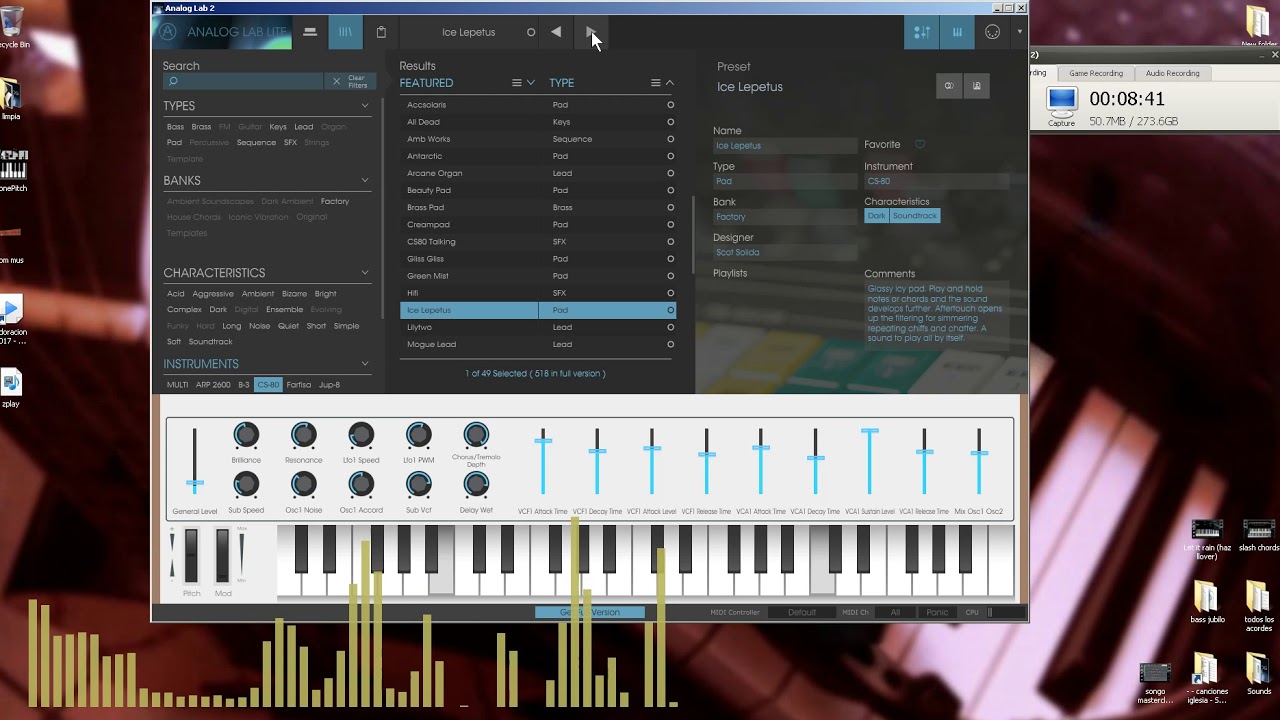
Task: Toggle sort arrow next to FEATURED column
Action: tap(531, 83)
